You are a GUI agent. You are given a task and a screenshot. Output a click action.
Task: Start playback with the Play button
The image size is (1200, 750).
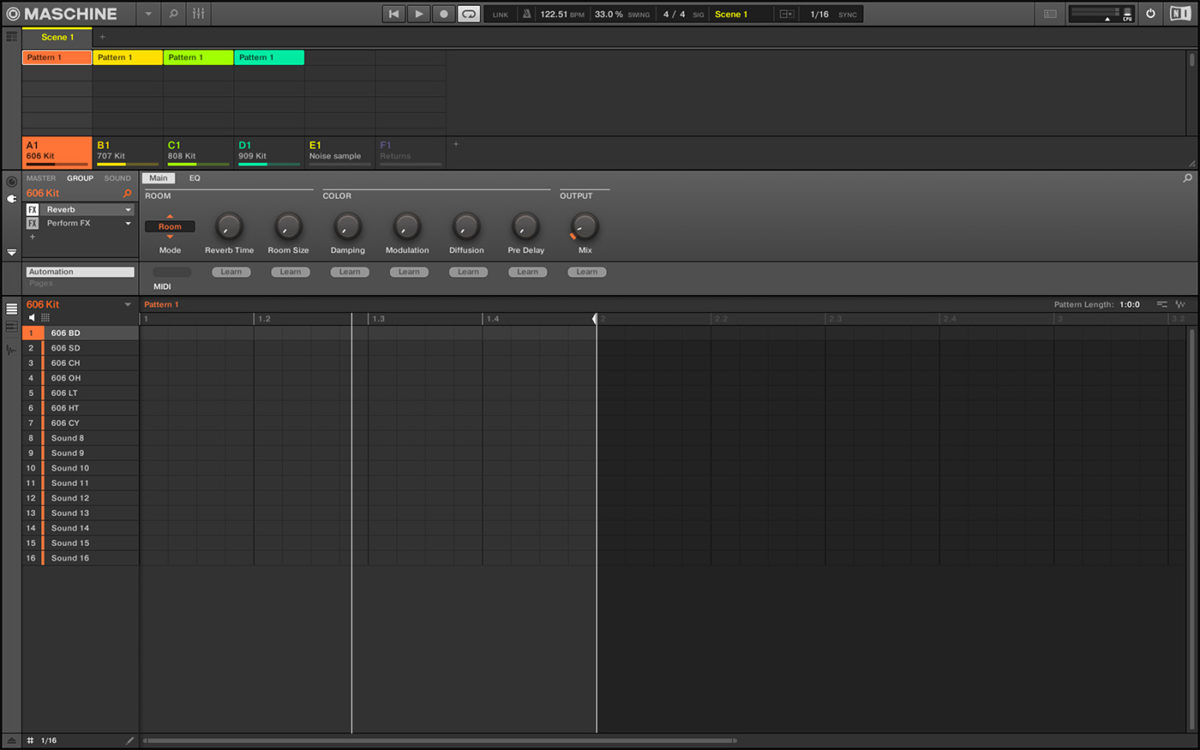click(x=419, y=14)
